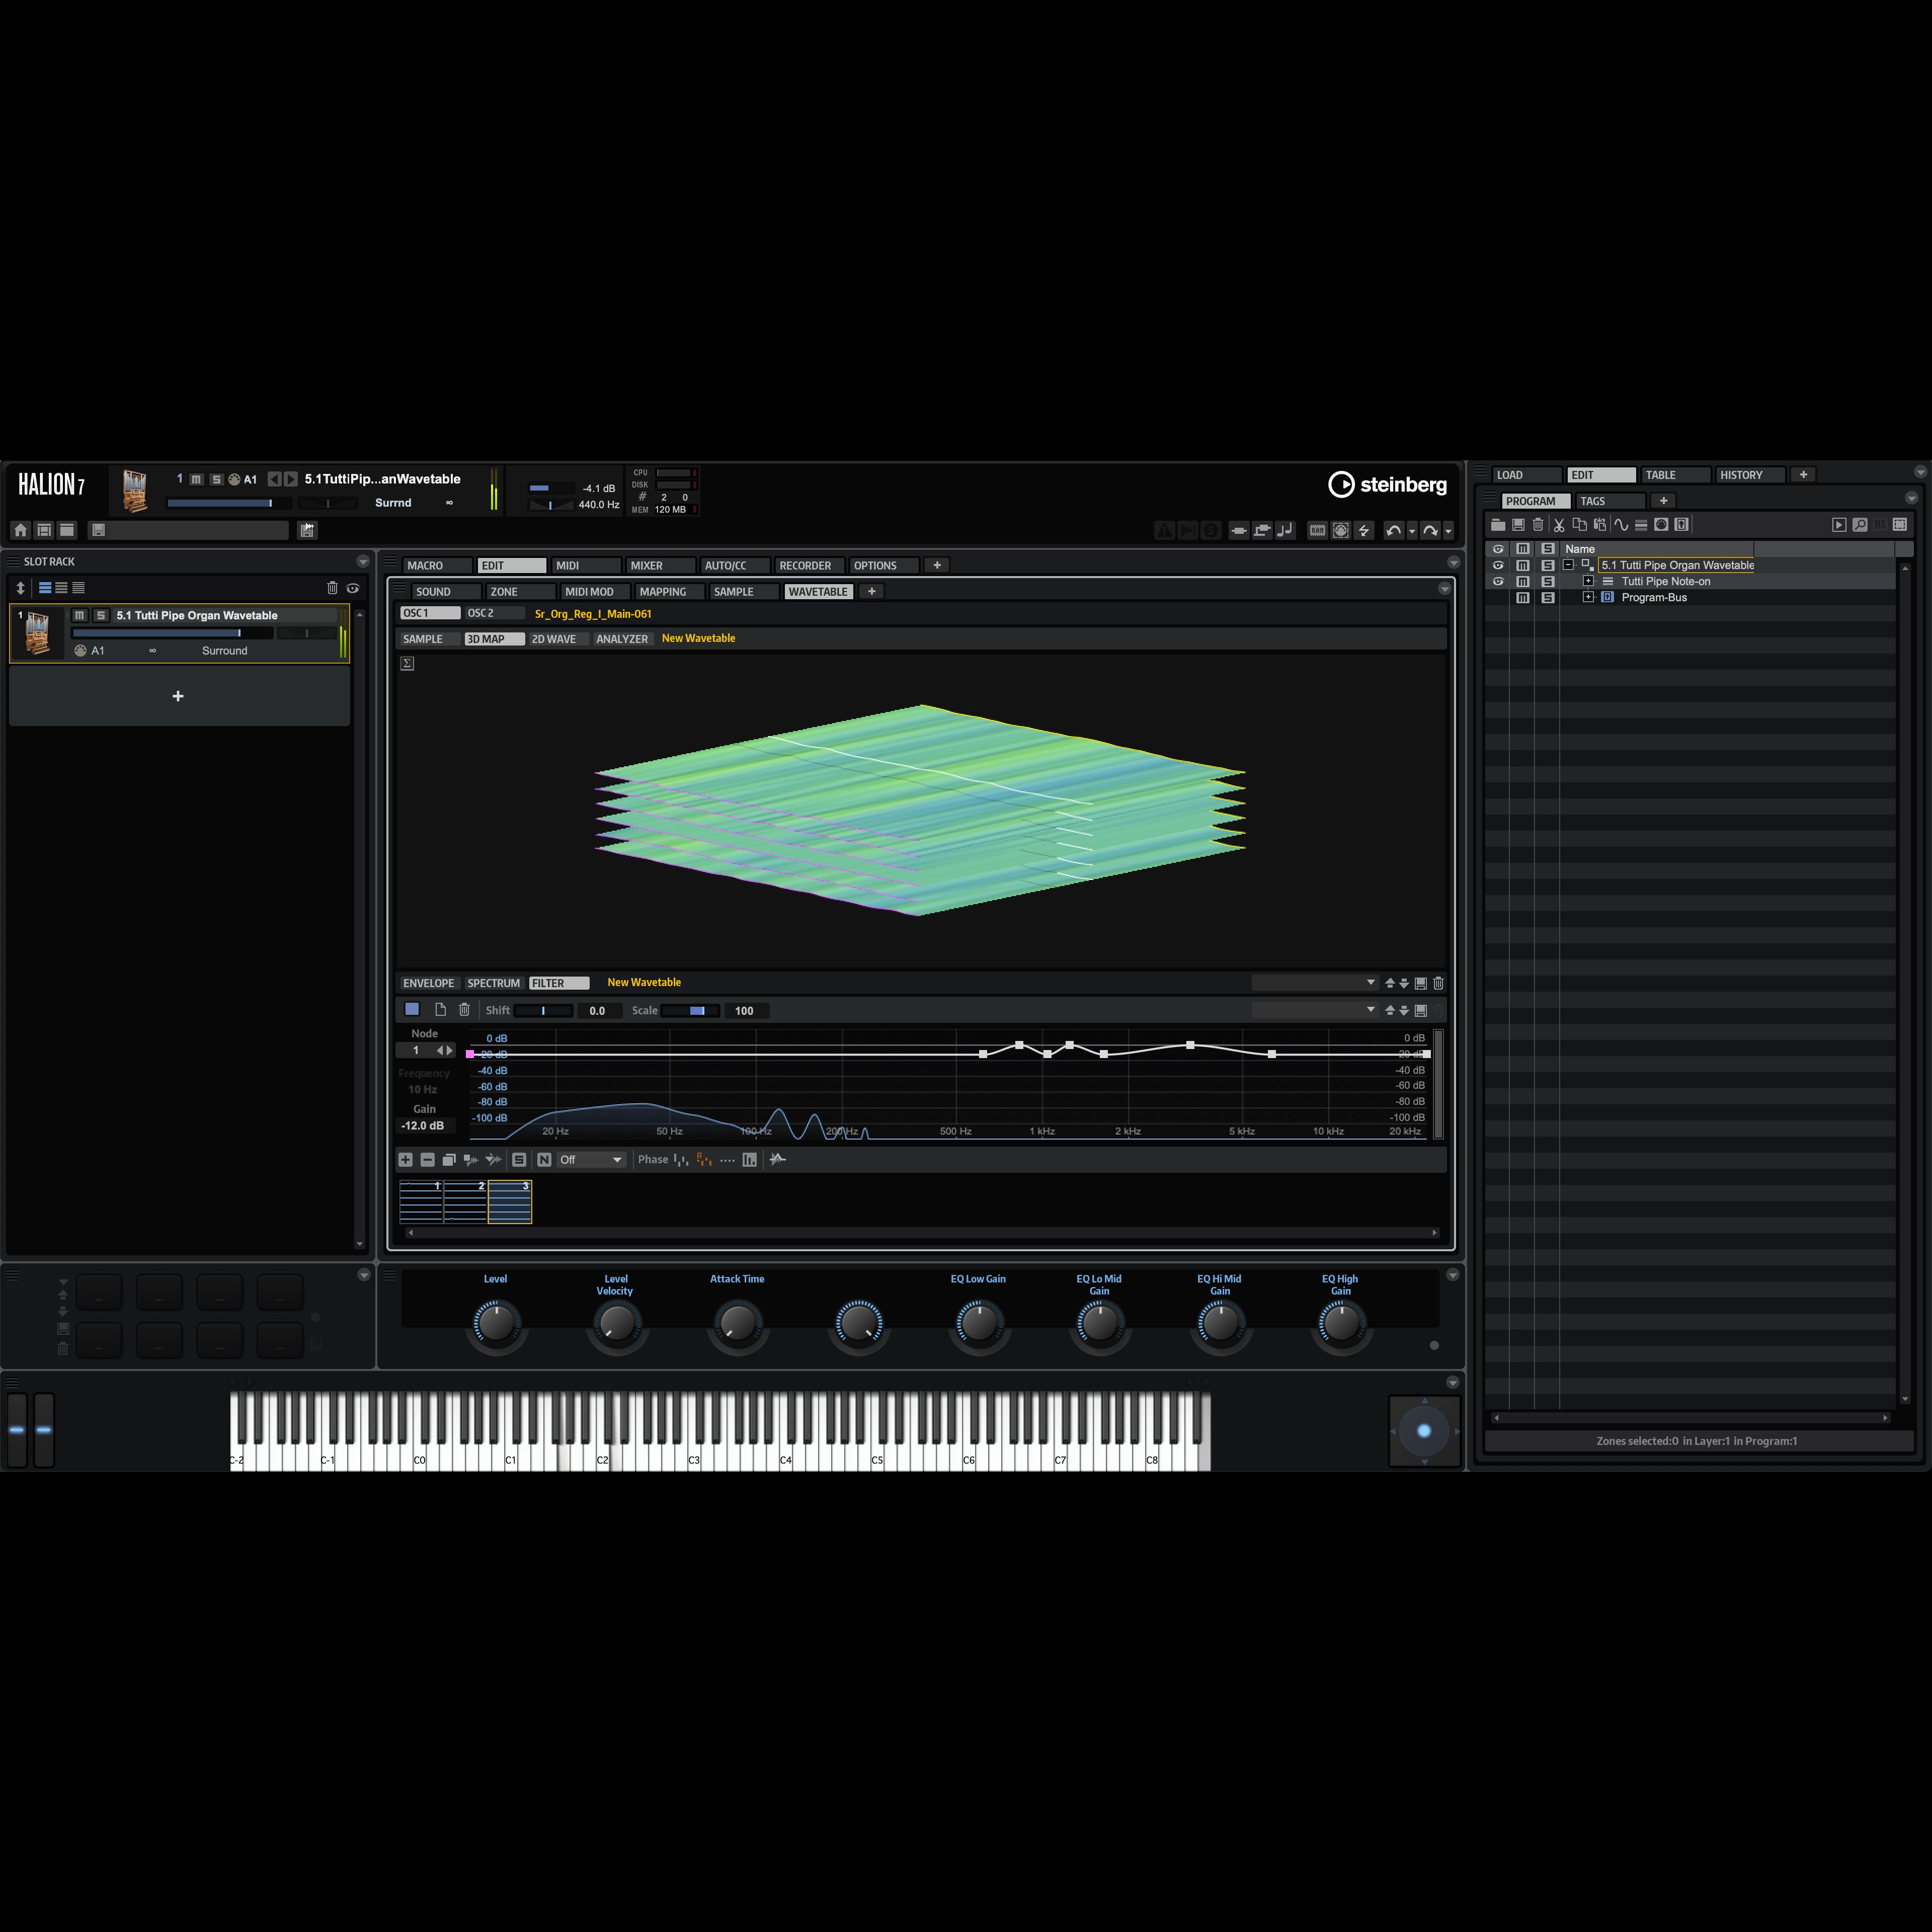Image resolution: width=1932 pixels, height=1932 pixels.
Task: Click the paste icon in program tree toolbar
Action: (x=1600, y=525)
